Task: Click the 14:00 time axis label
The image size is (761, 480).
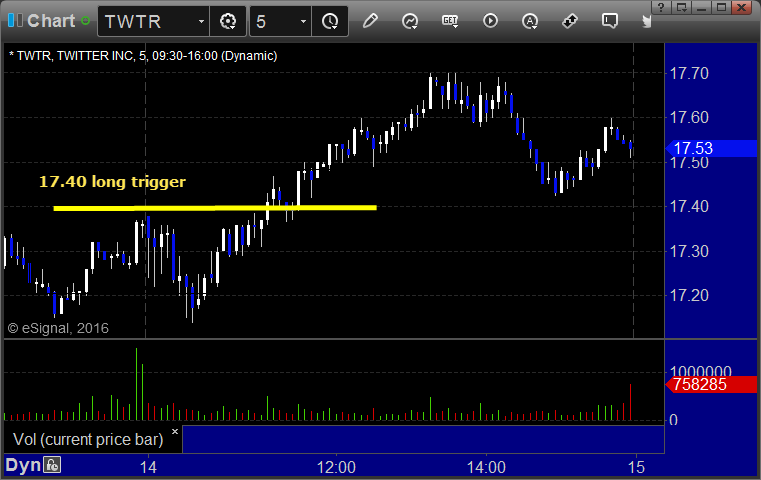Action: point(486,467)
